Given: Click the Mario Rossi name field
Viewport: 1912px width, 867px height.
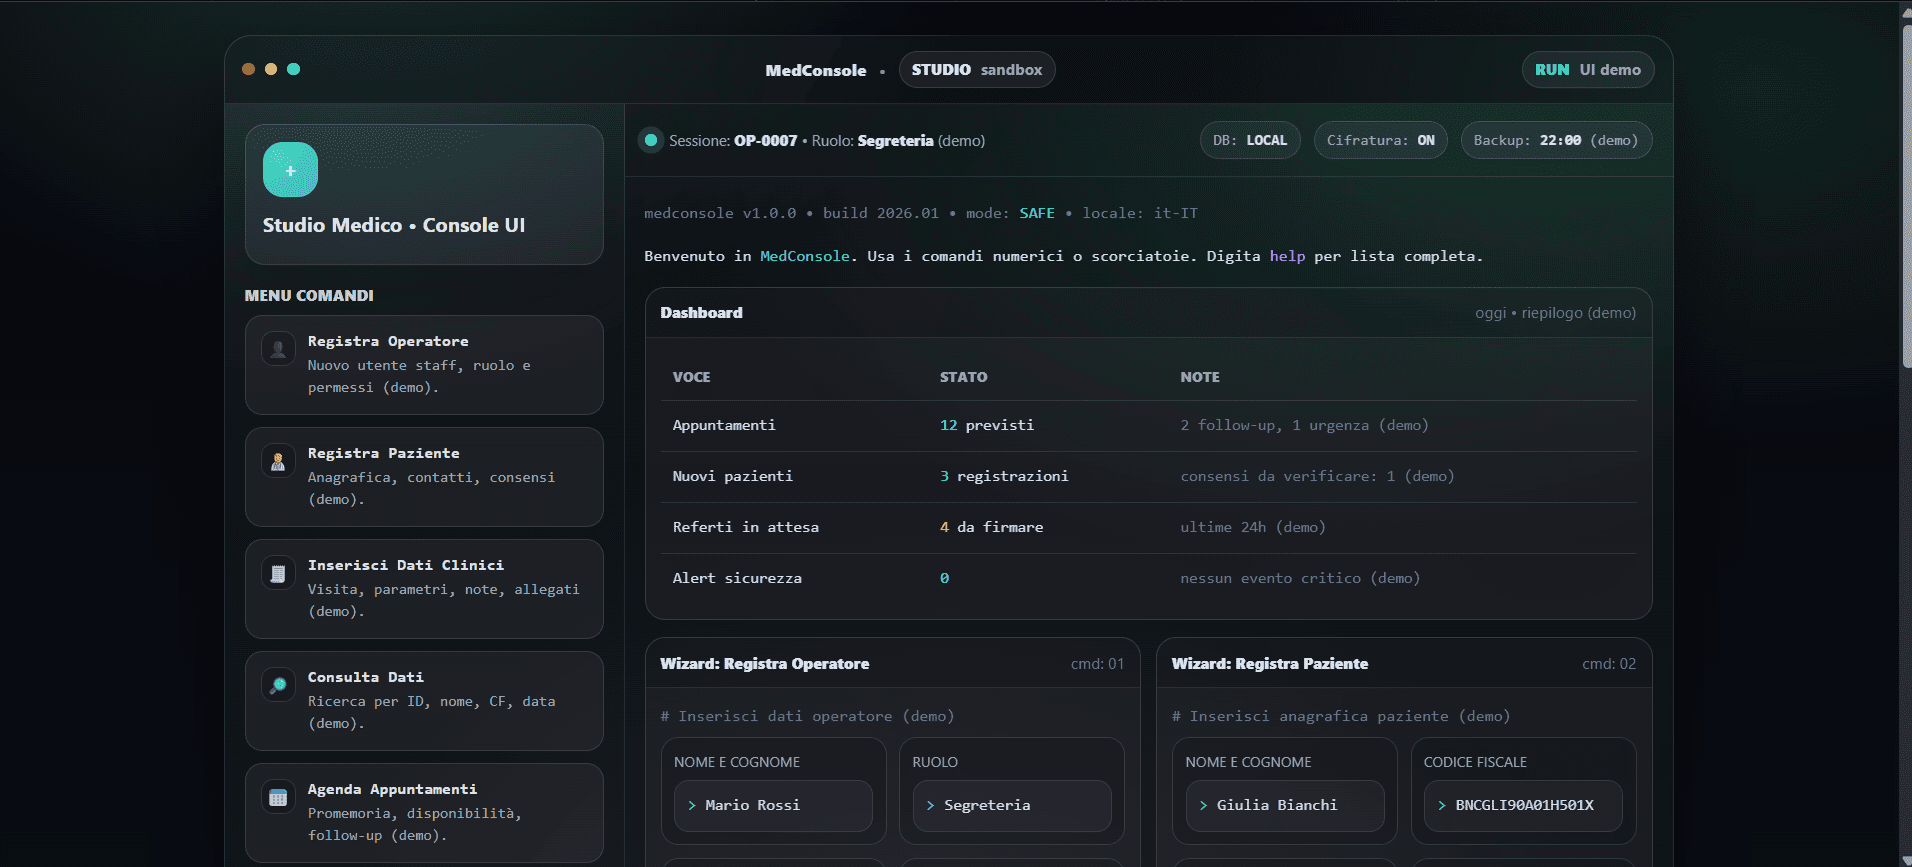Looking at the screenshot, I should 772,806.
